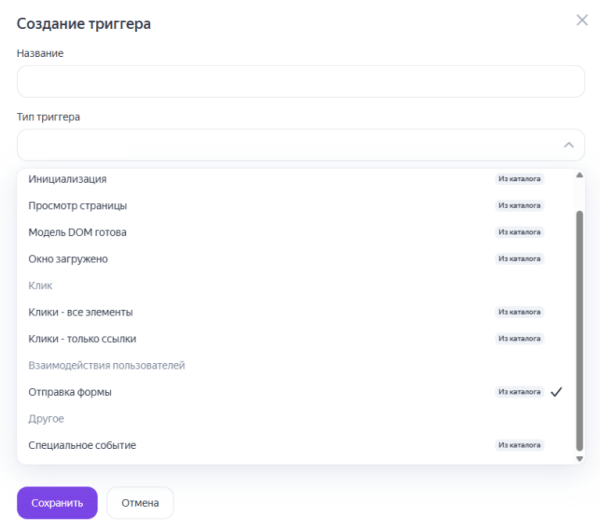Select Клики - только ссылки option

[82, 339]
